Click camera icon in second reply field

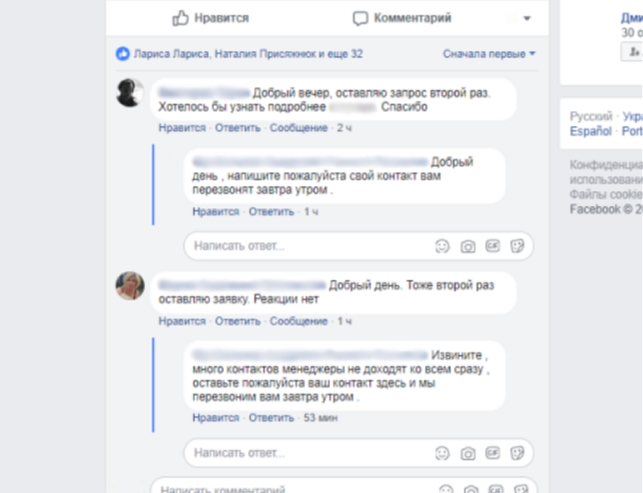tap(468, 453)
